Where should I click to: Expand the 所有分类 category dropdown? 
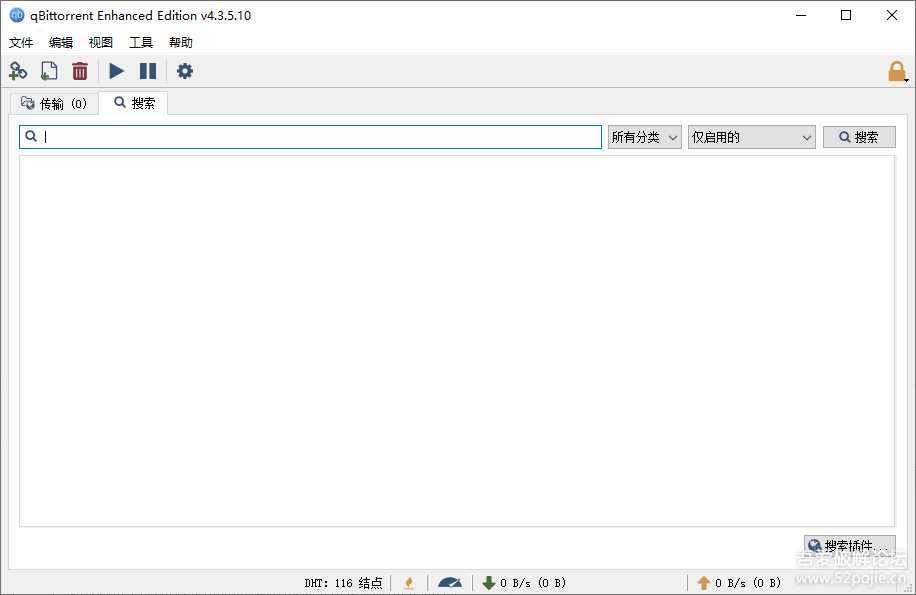click(x=644, y=137)
